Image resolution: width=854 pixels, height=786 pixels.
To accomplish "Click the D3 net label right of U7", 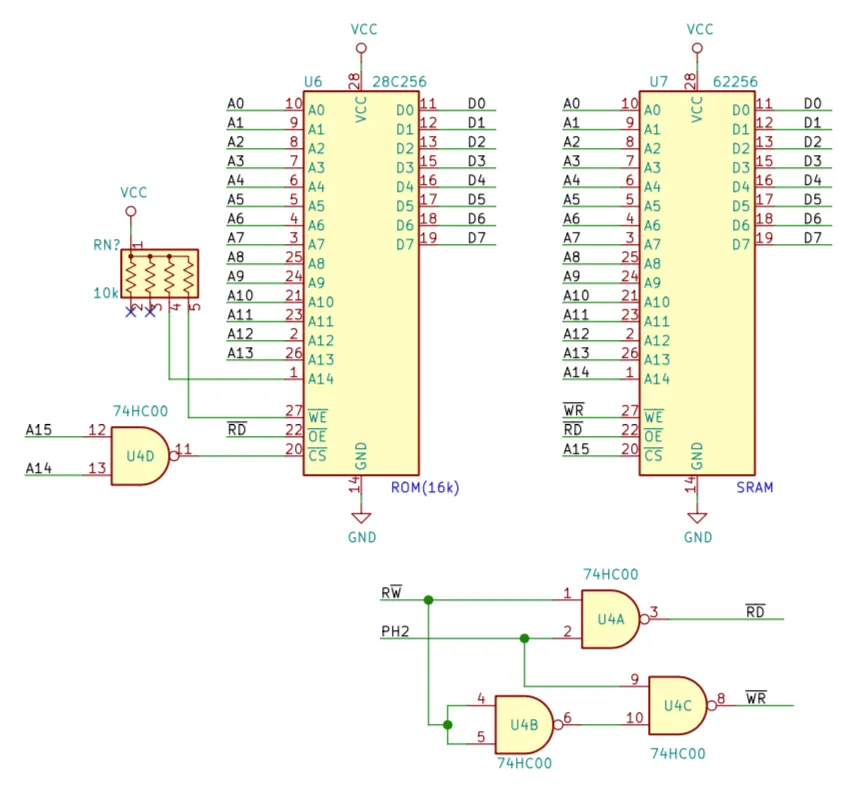I will tap(813, 161).
